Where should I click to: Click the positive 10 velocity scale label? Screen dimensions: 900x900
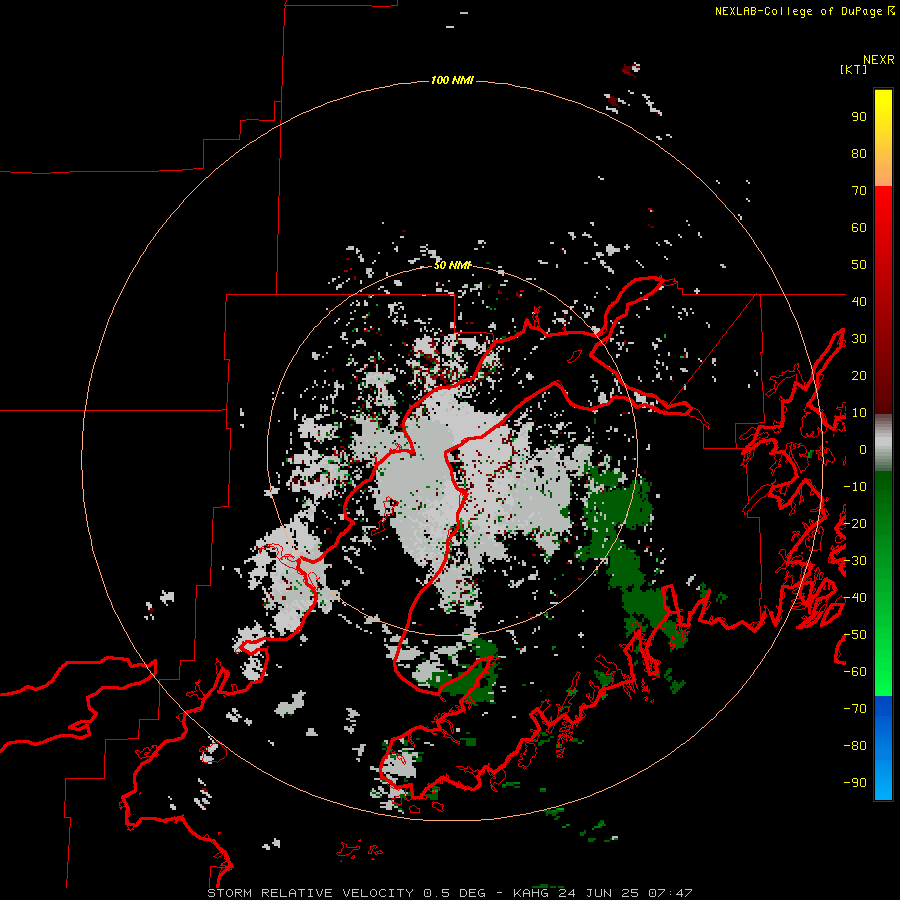tap(859, 413)
